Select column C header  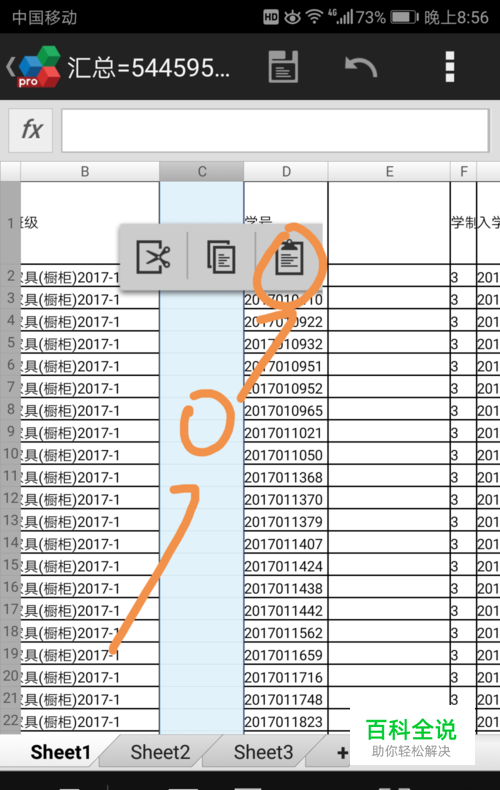[x=202, y=172]
